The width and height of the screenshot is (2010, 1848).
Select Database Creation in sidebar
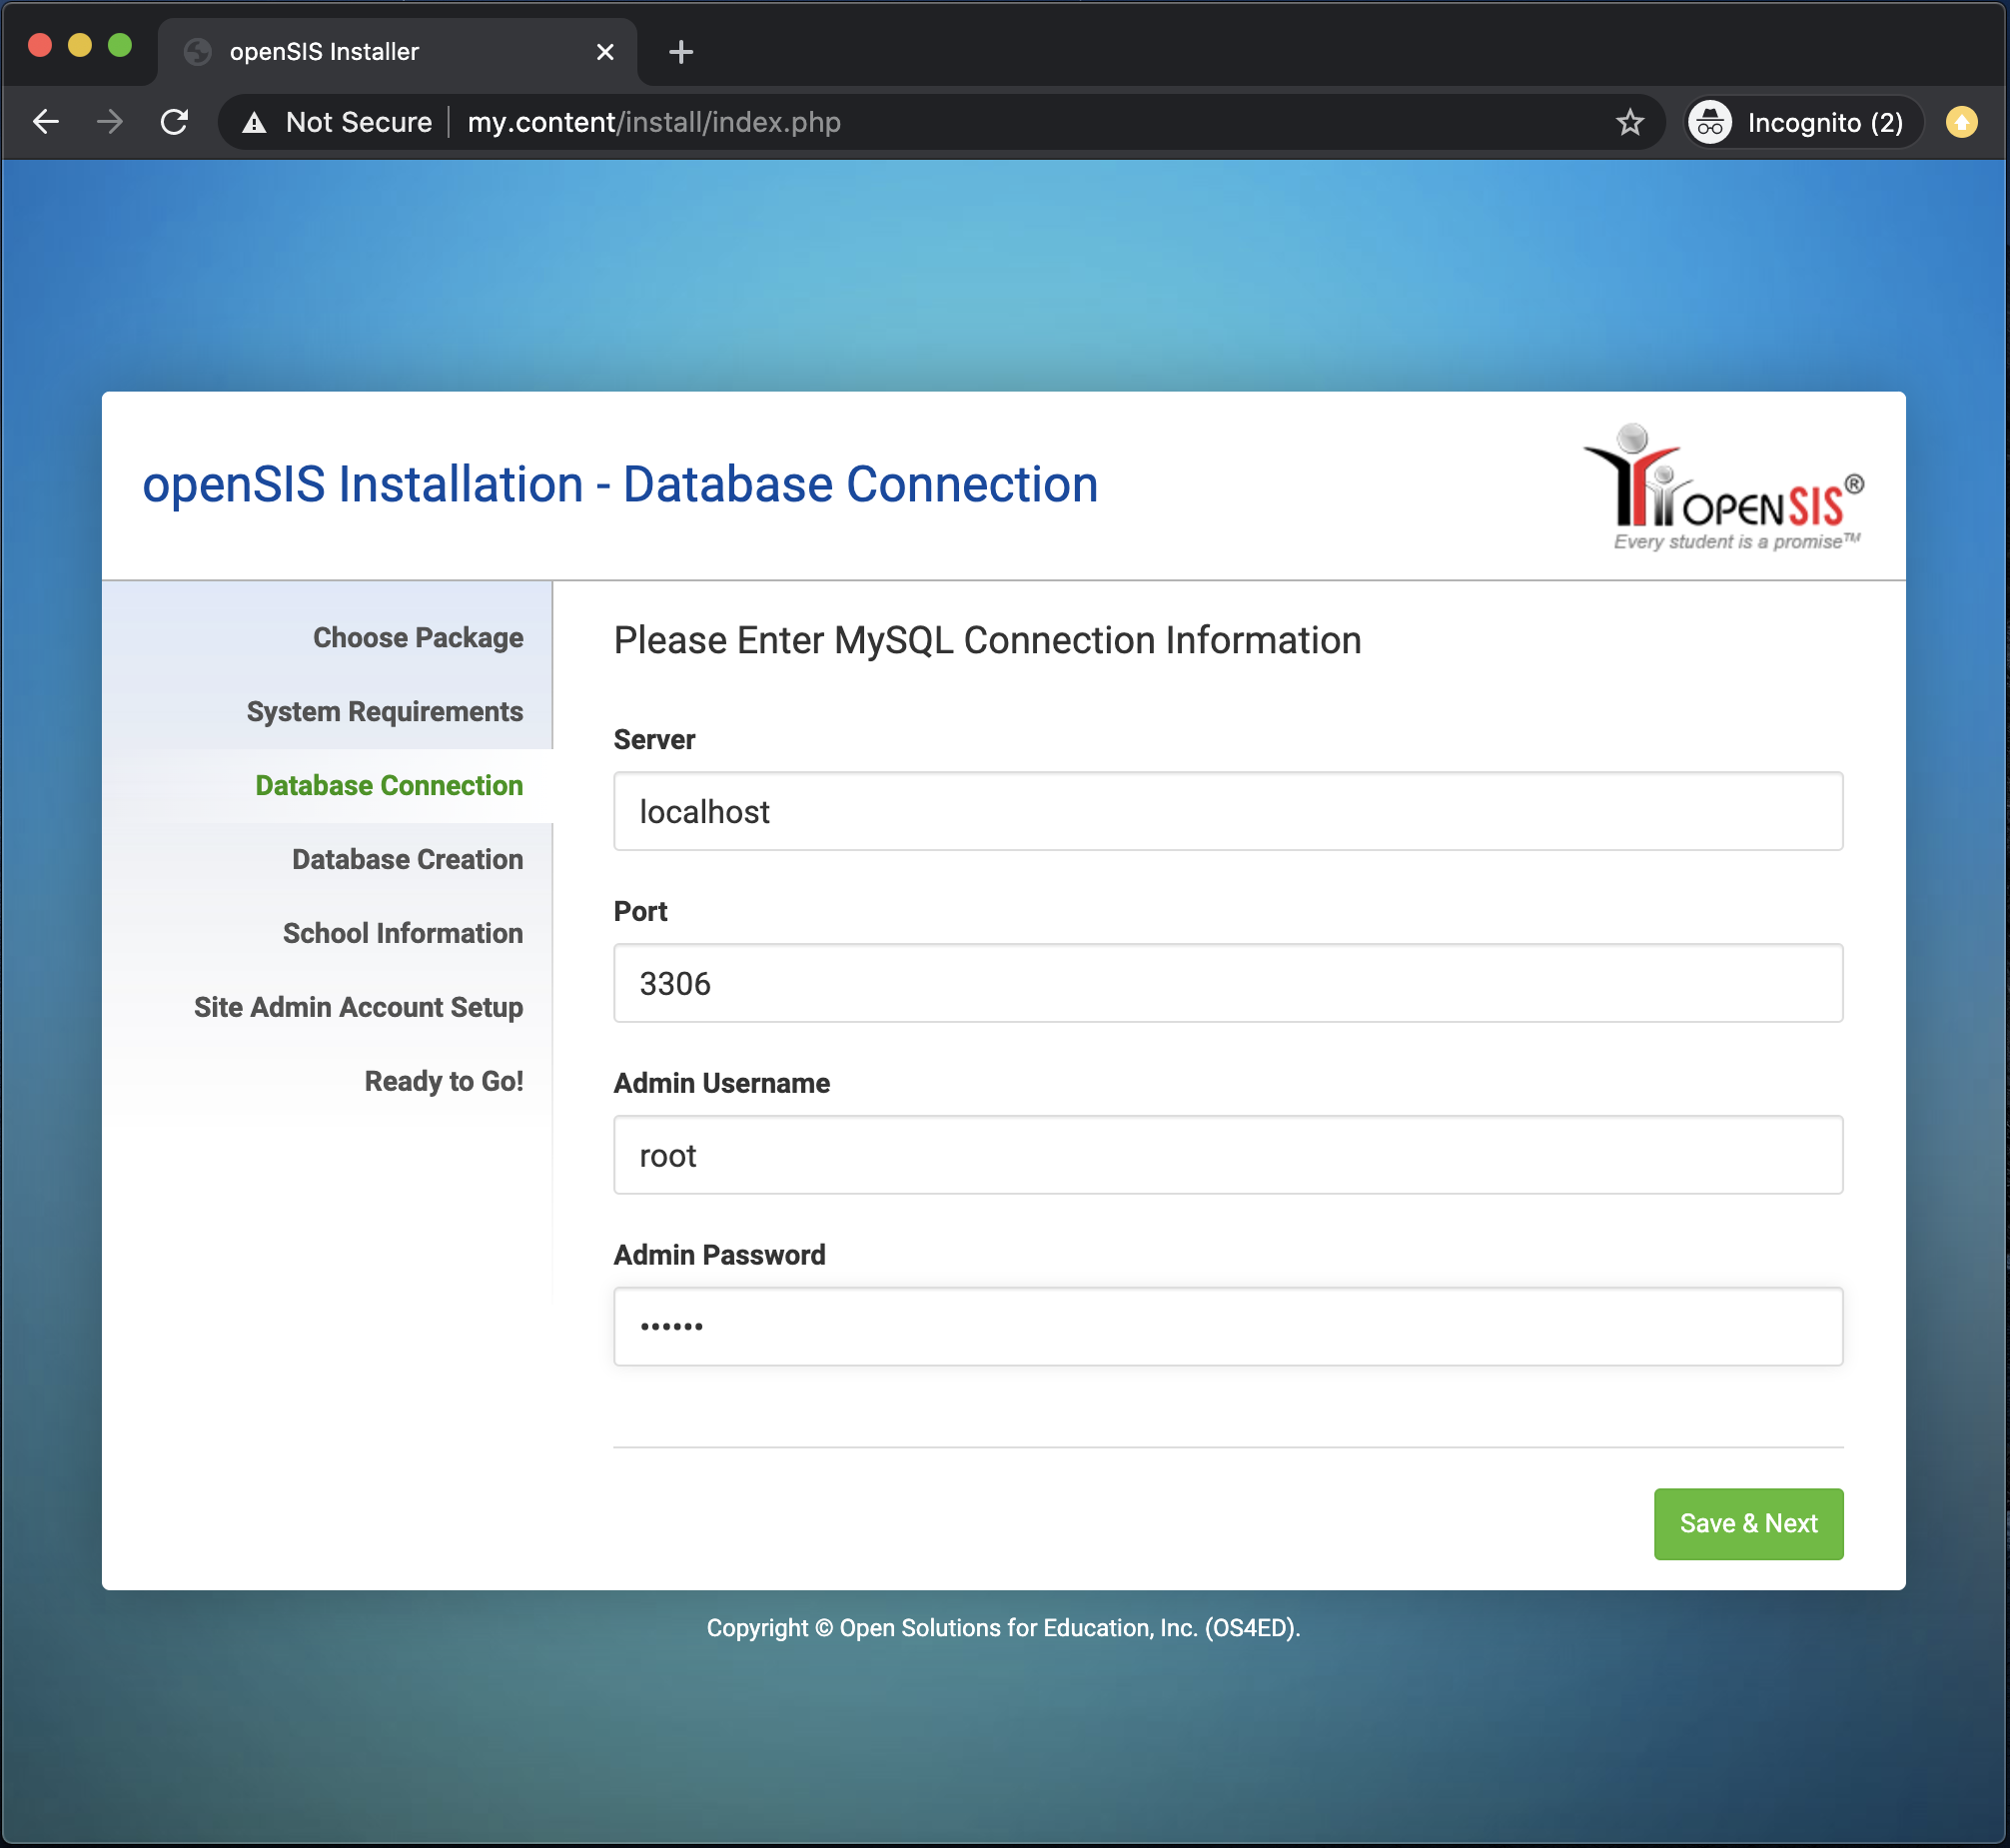point(407,860)
